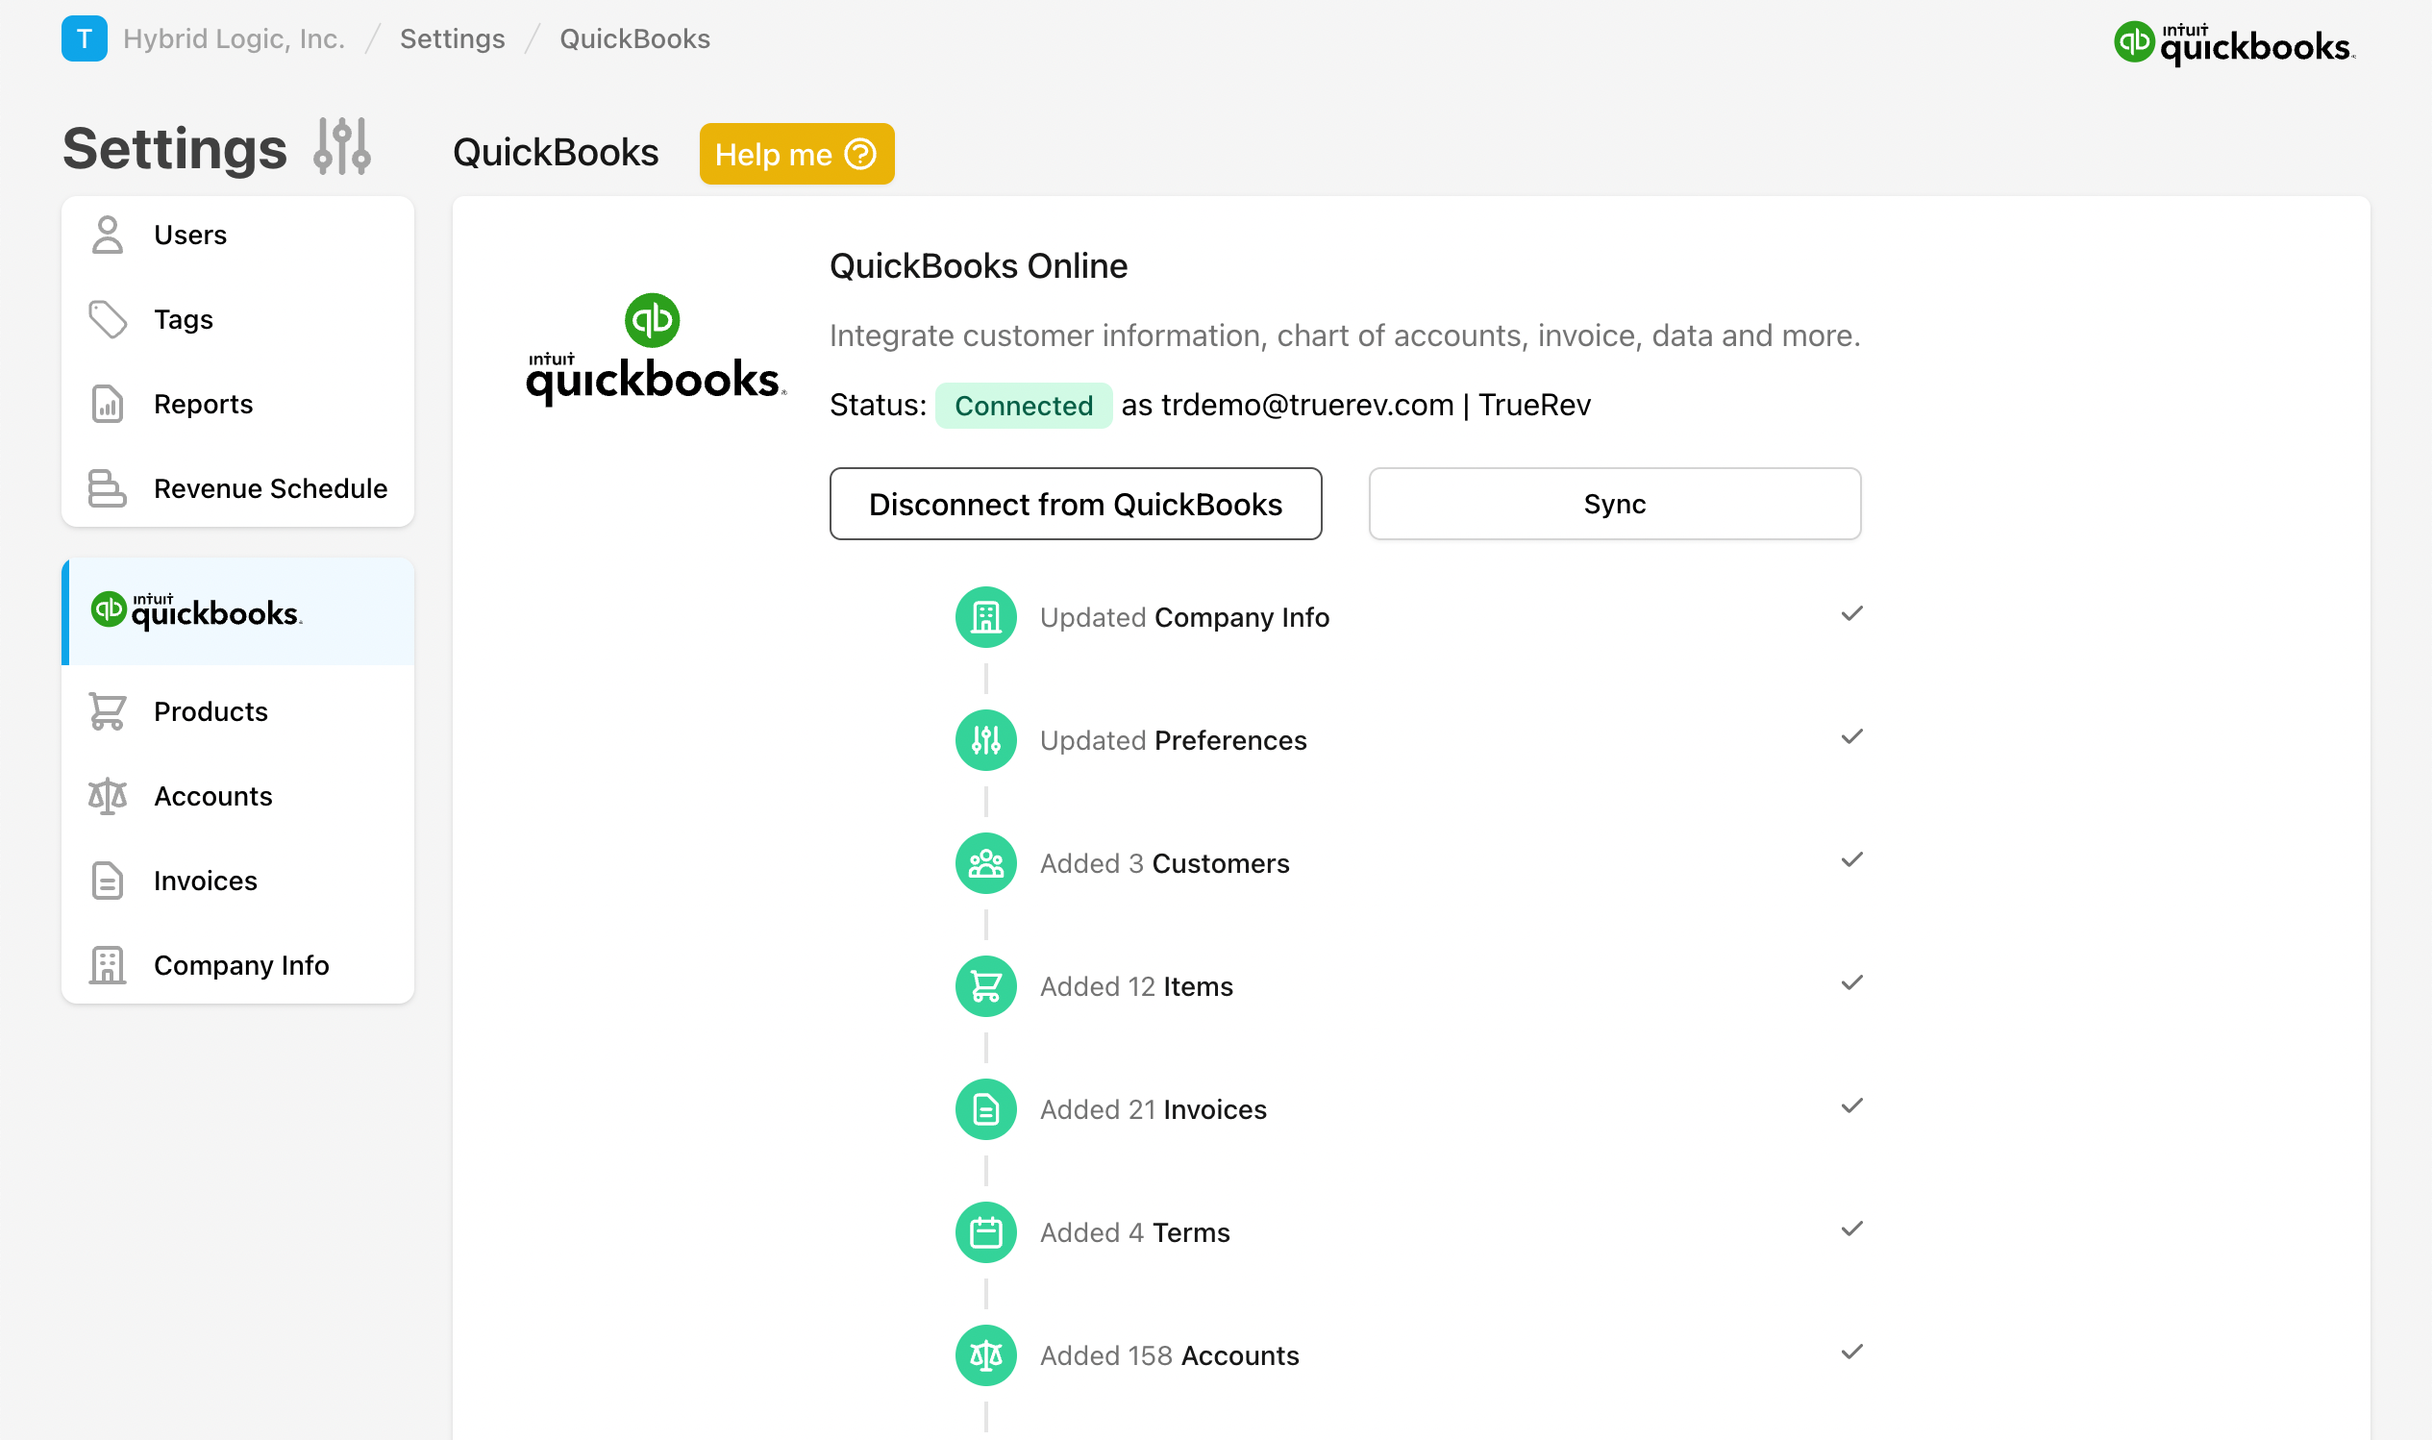Click the Sync button
2432x1440 pixels.
point(1613,504)
